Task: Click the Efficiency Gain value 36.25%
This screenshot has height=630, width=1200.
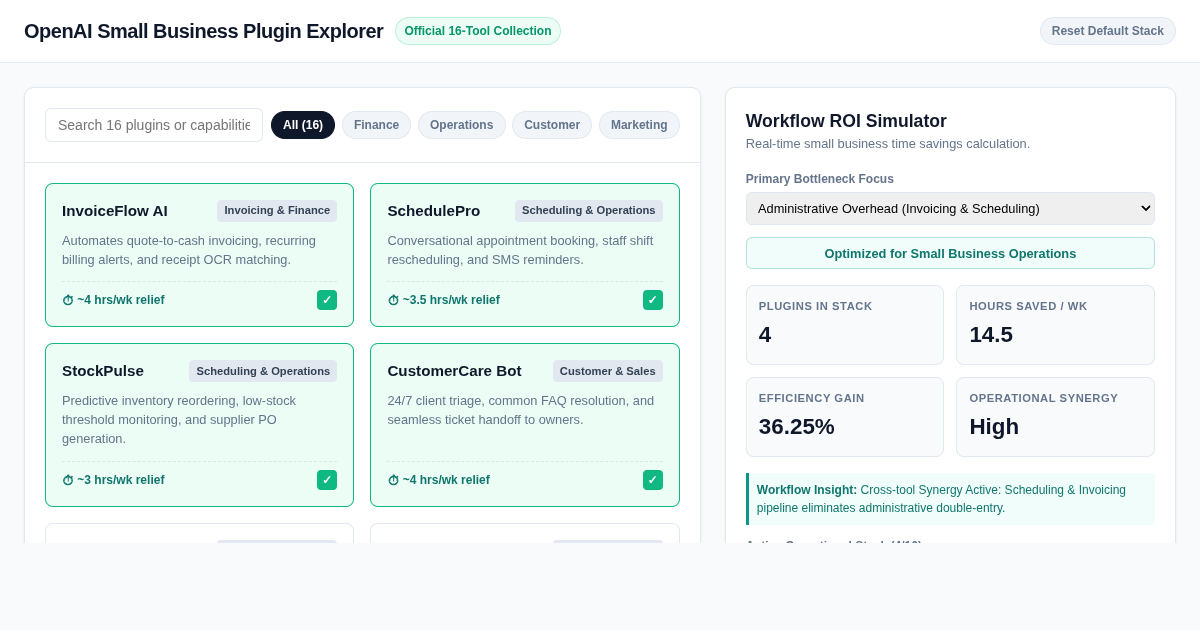Action: coord(797,427)
